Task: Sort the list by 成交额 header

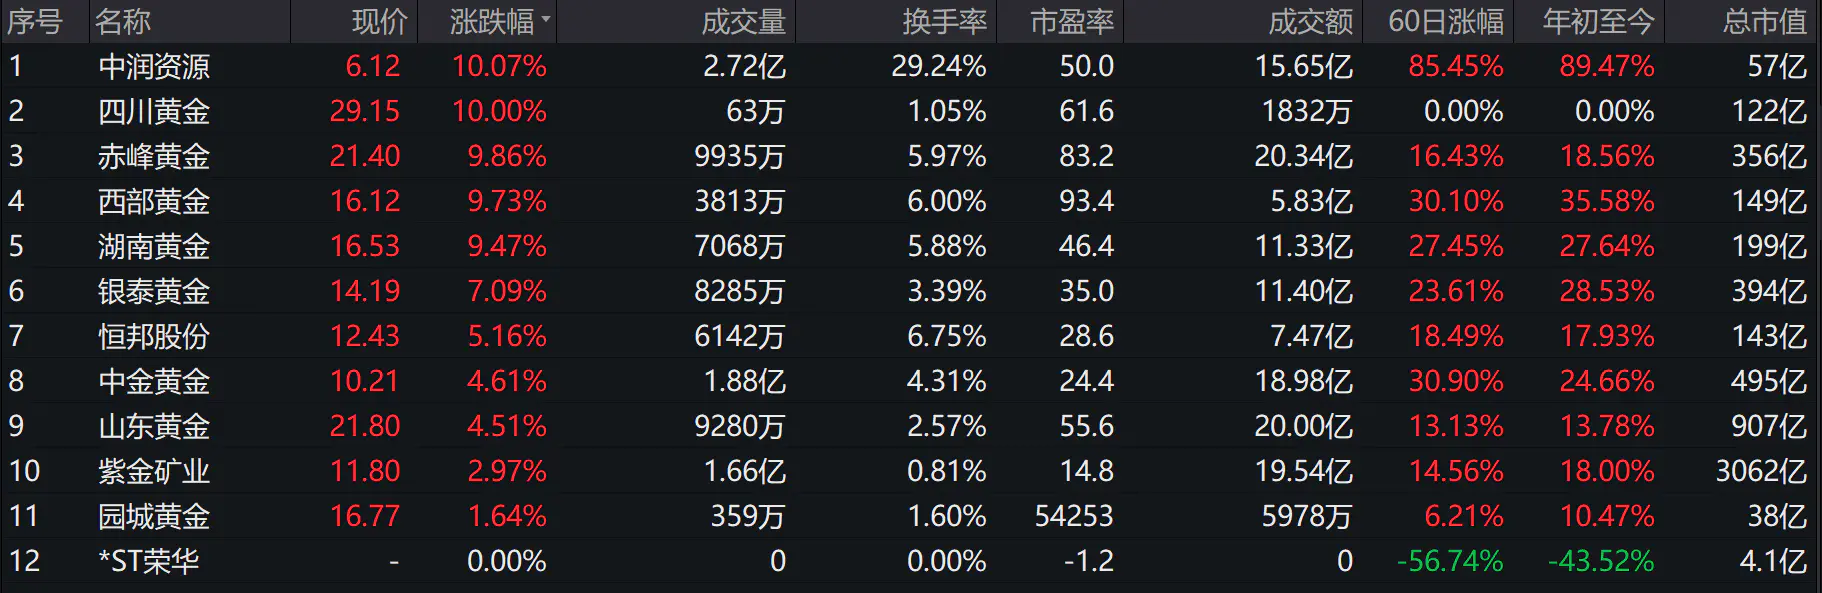Action: (x=1310, y=21)
